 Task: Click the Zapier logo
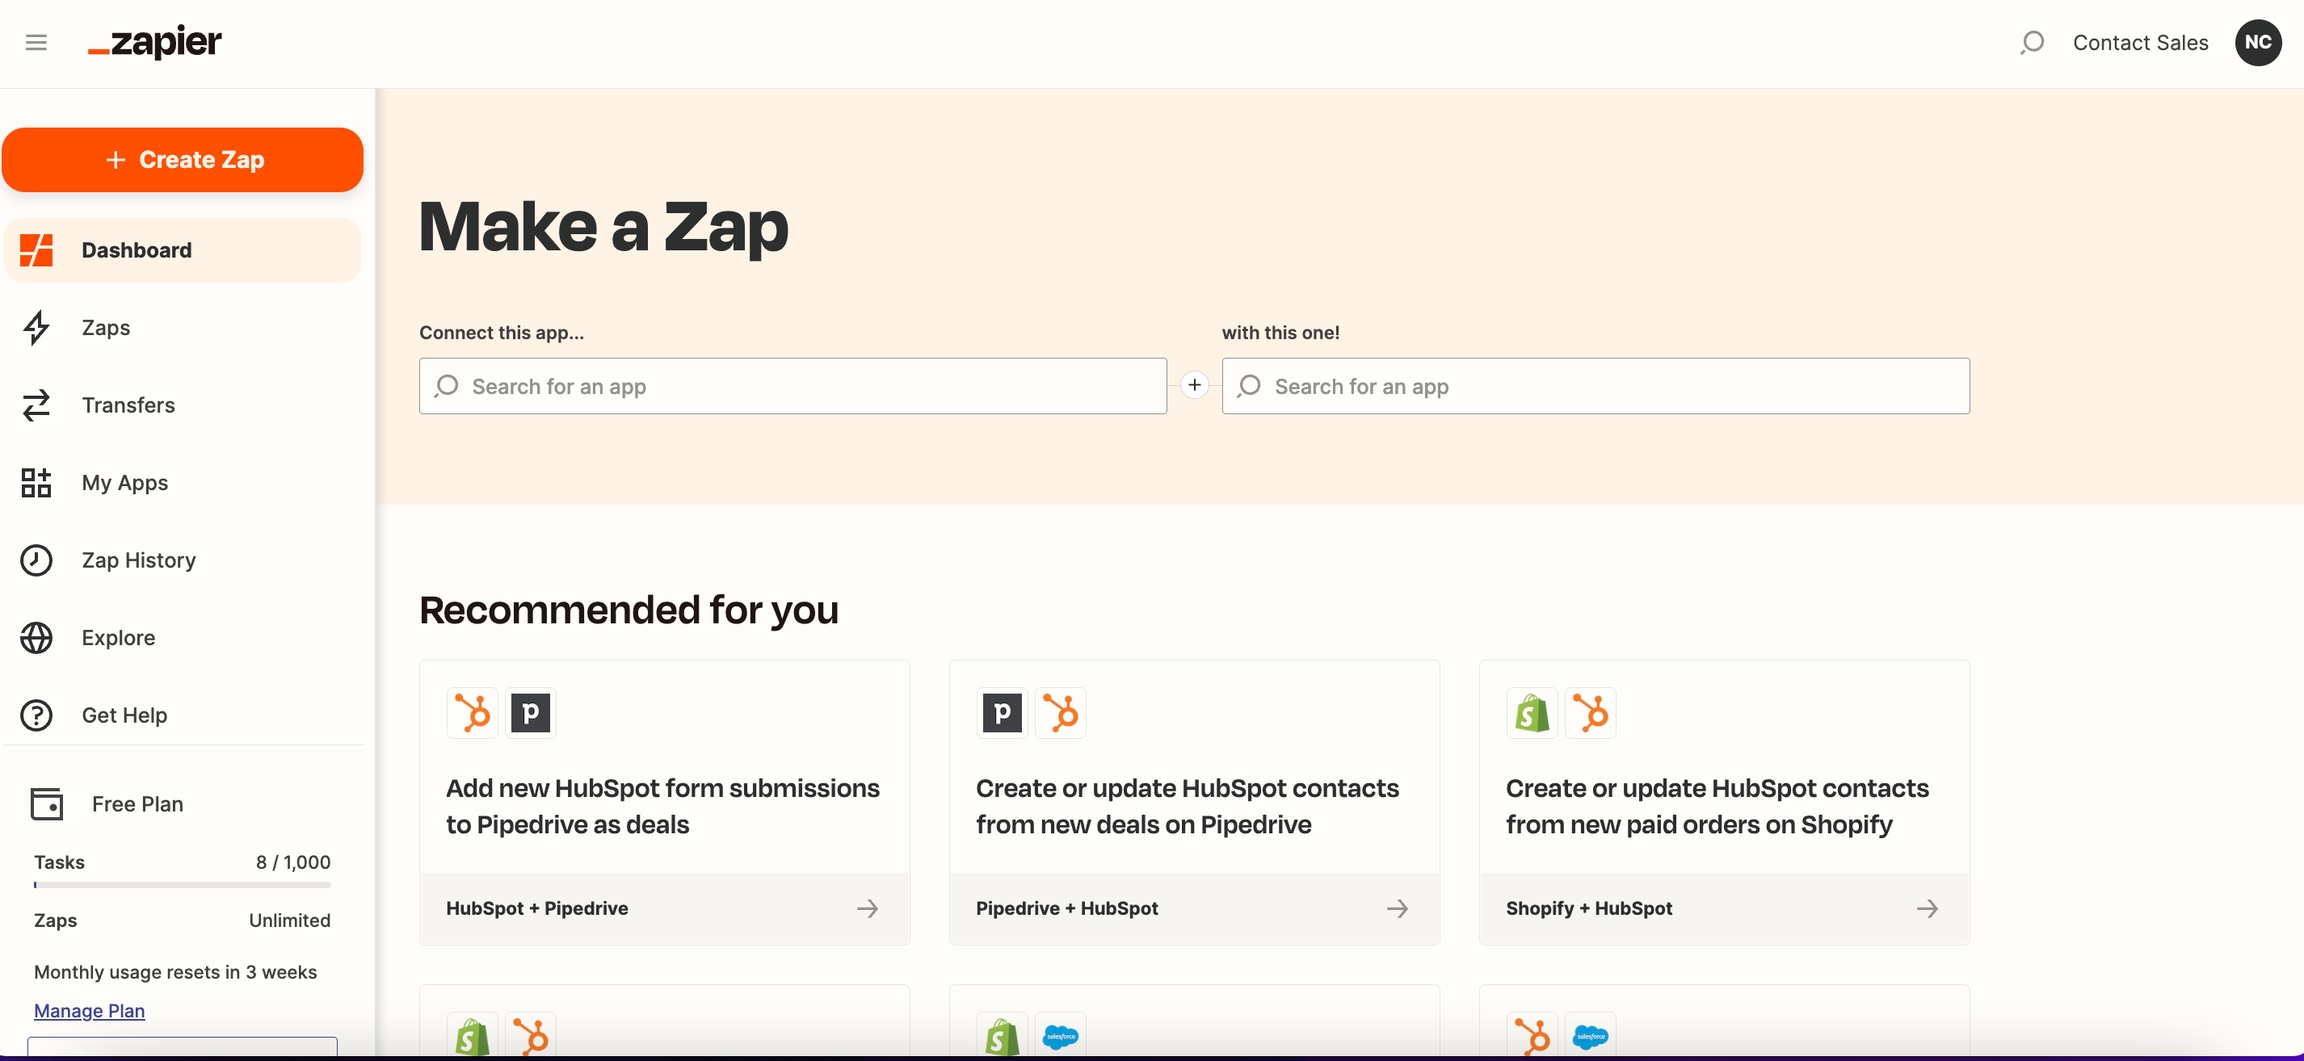(152, 42)
